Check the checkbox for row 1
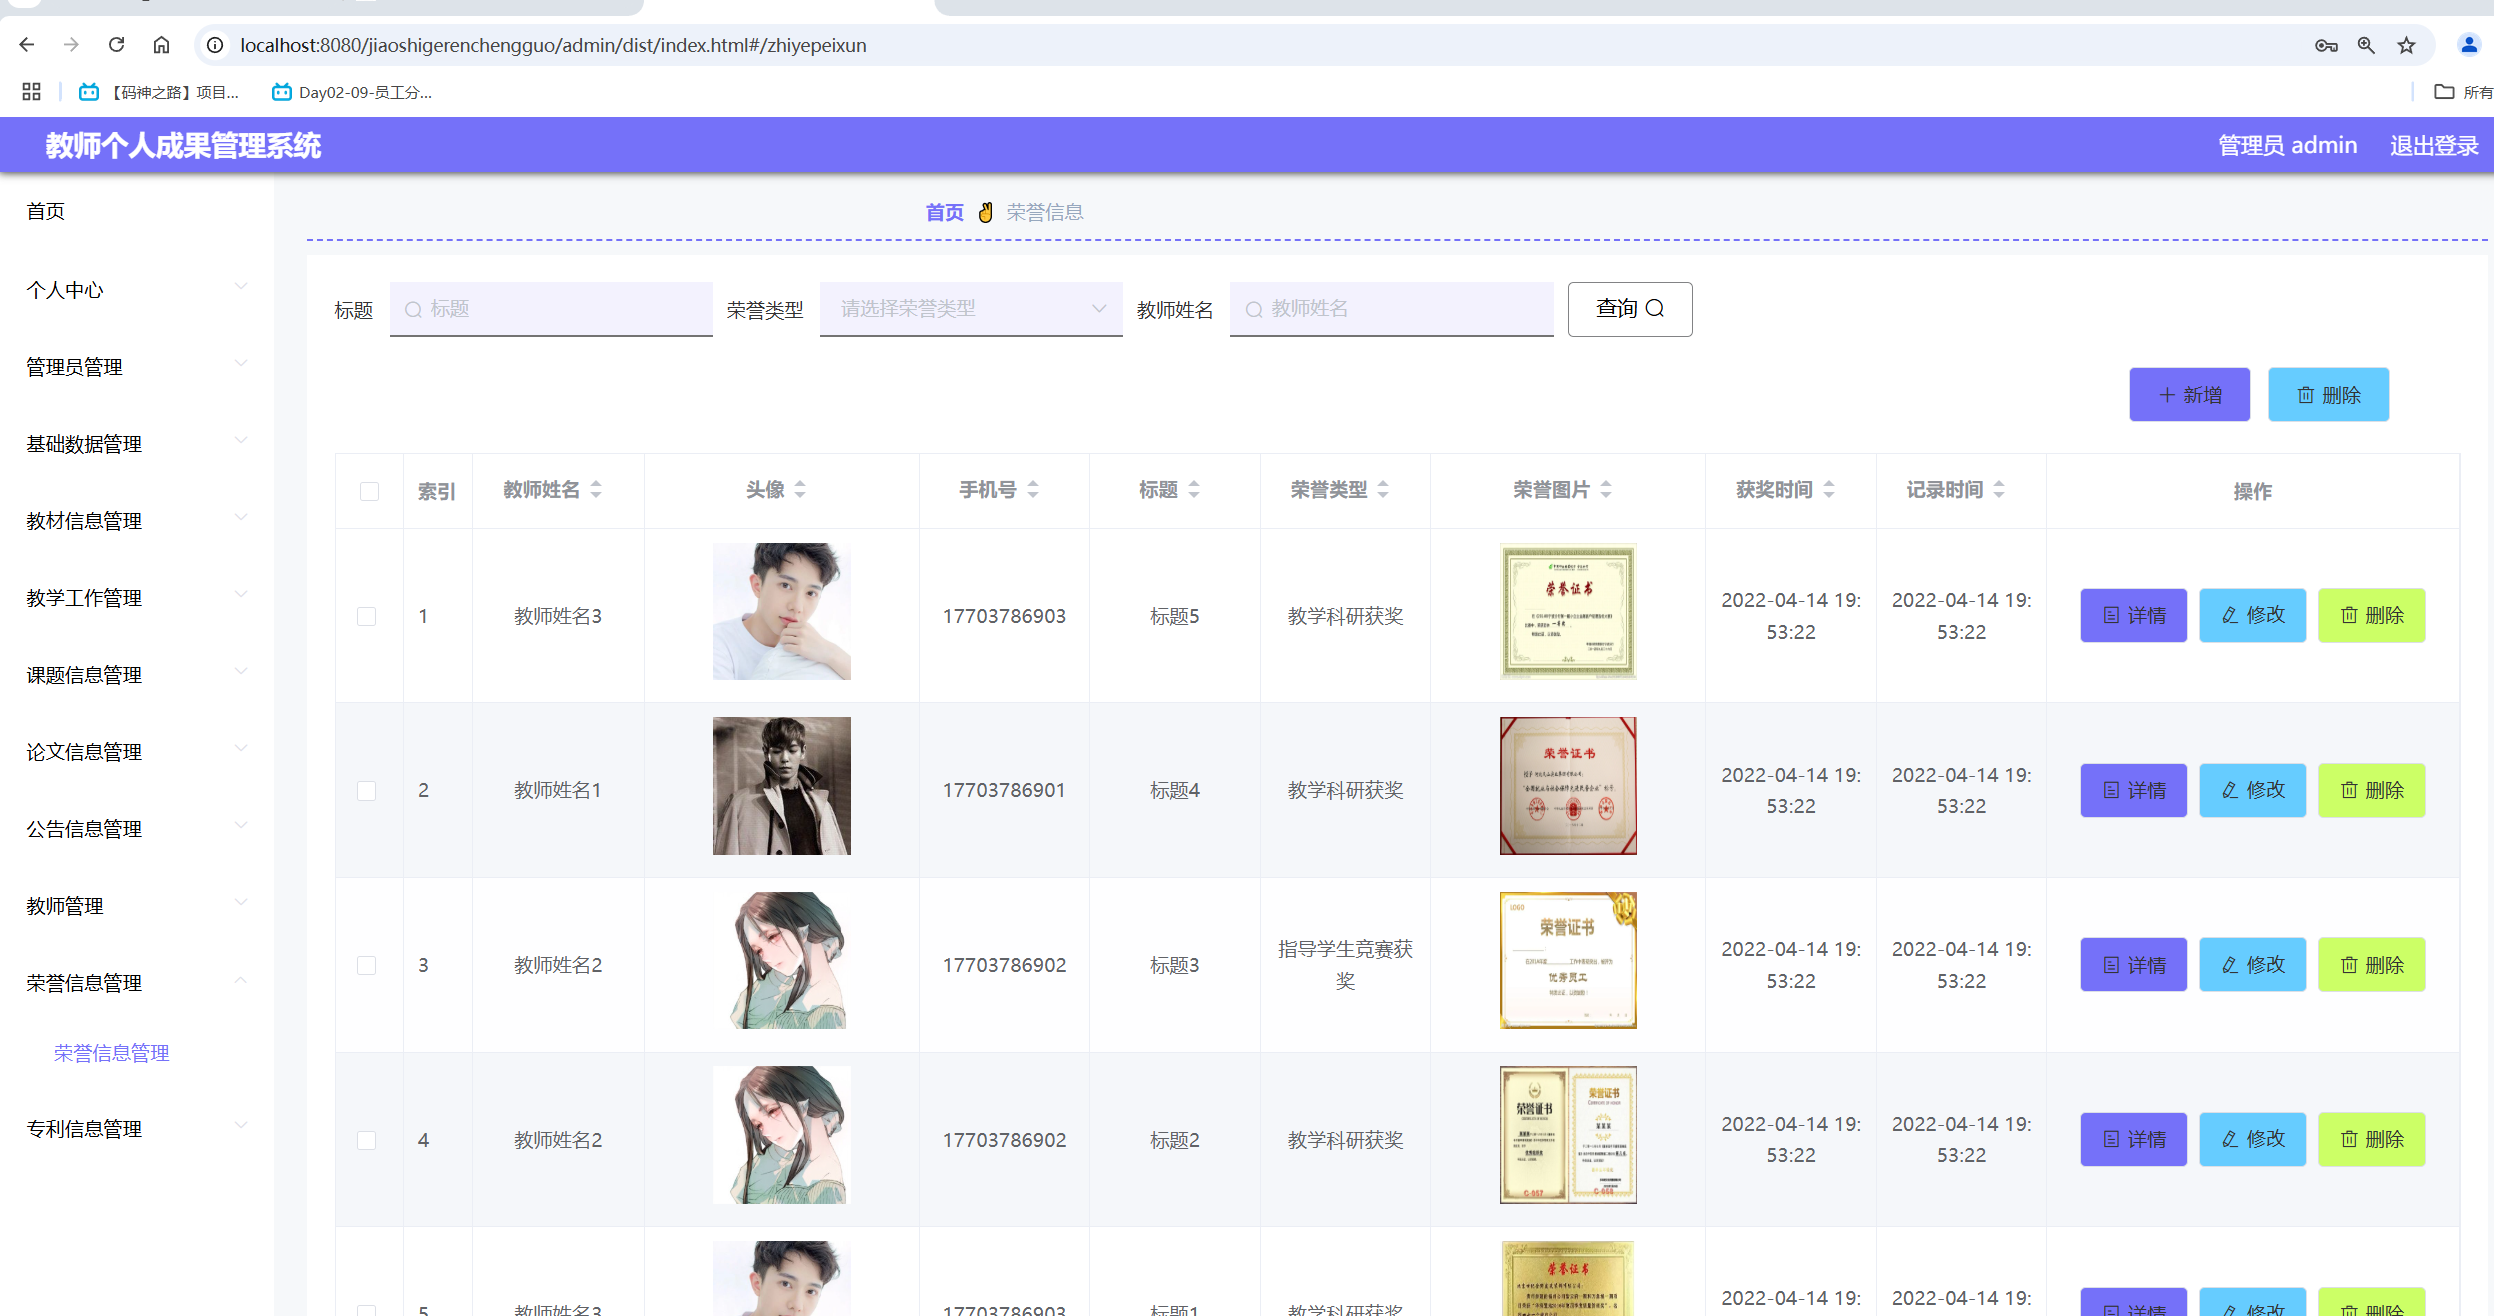Viewport: 2494px width, 1316px height. (x=367, y=616)
